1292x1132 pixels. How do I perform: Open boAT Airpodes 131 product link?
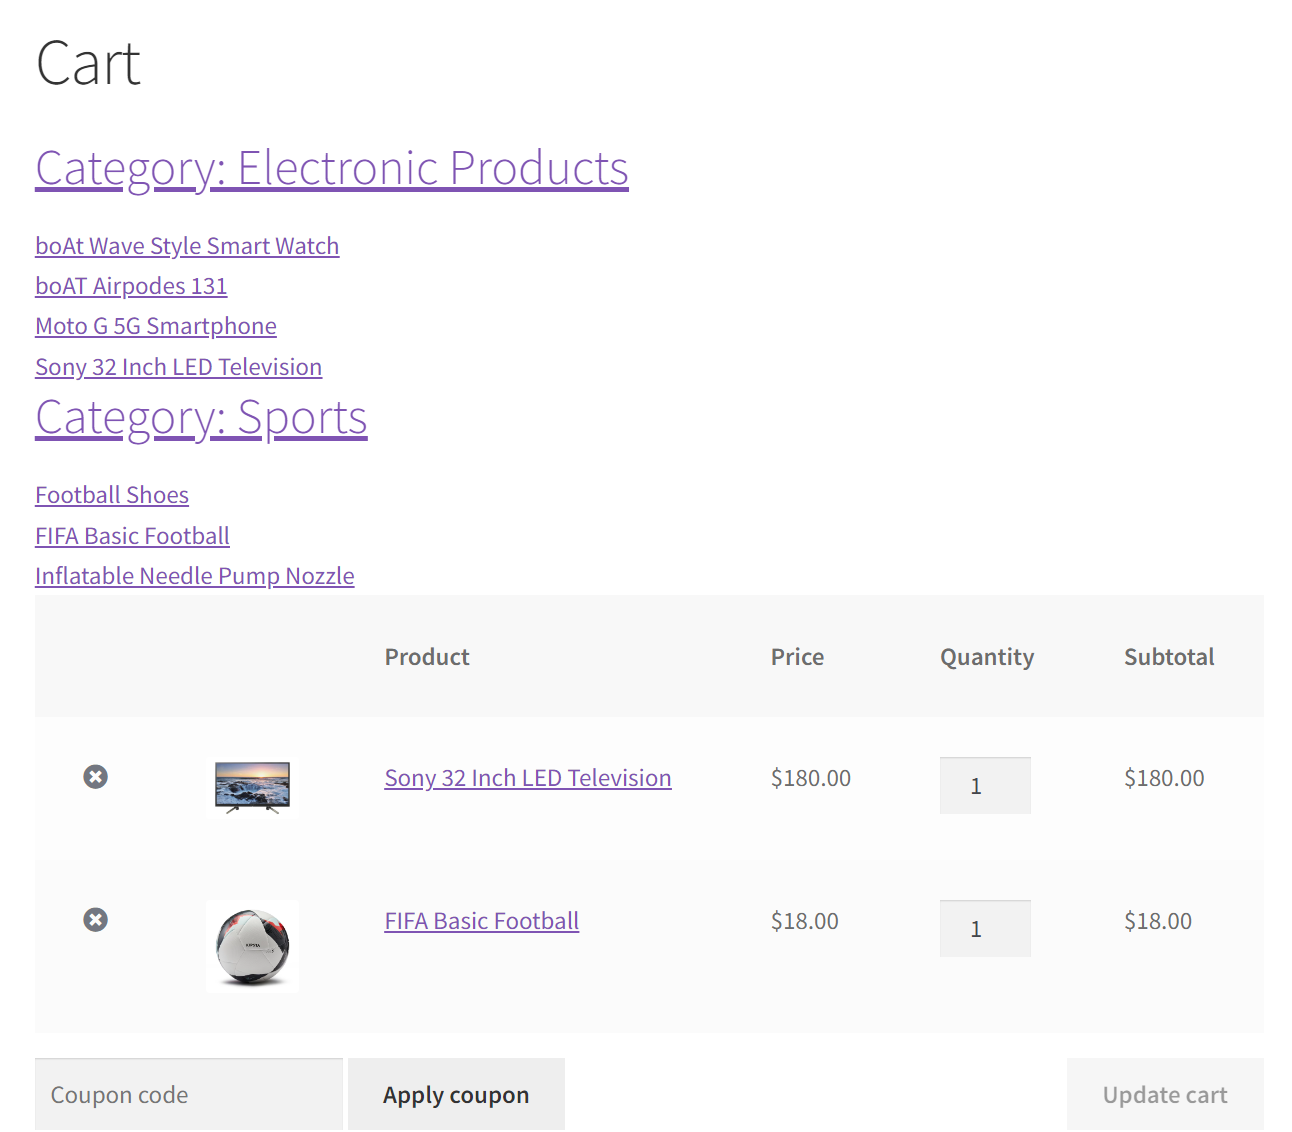(131, 286)
